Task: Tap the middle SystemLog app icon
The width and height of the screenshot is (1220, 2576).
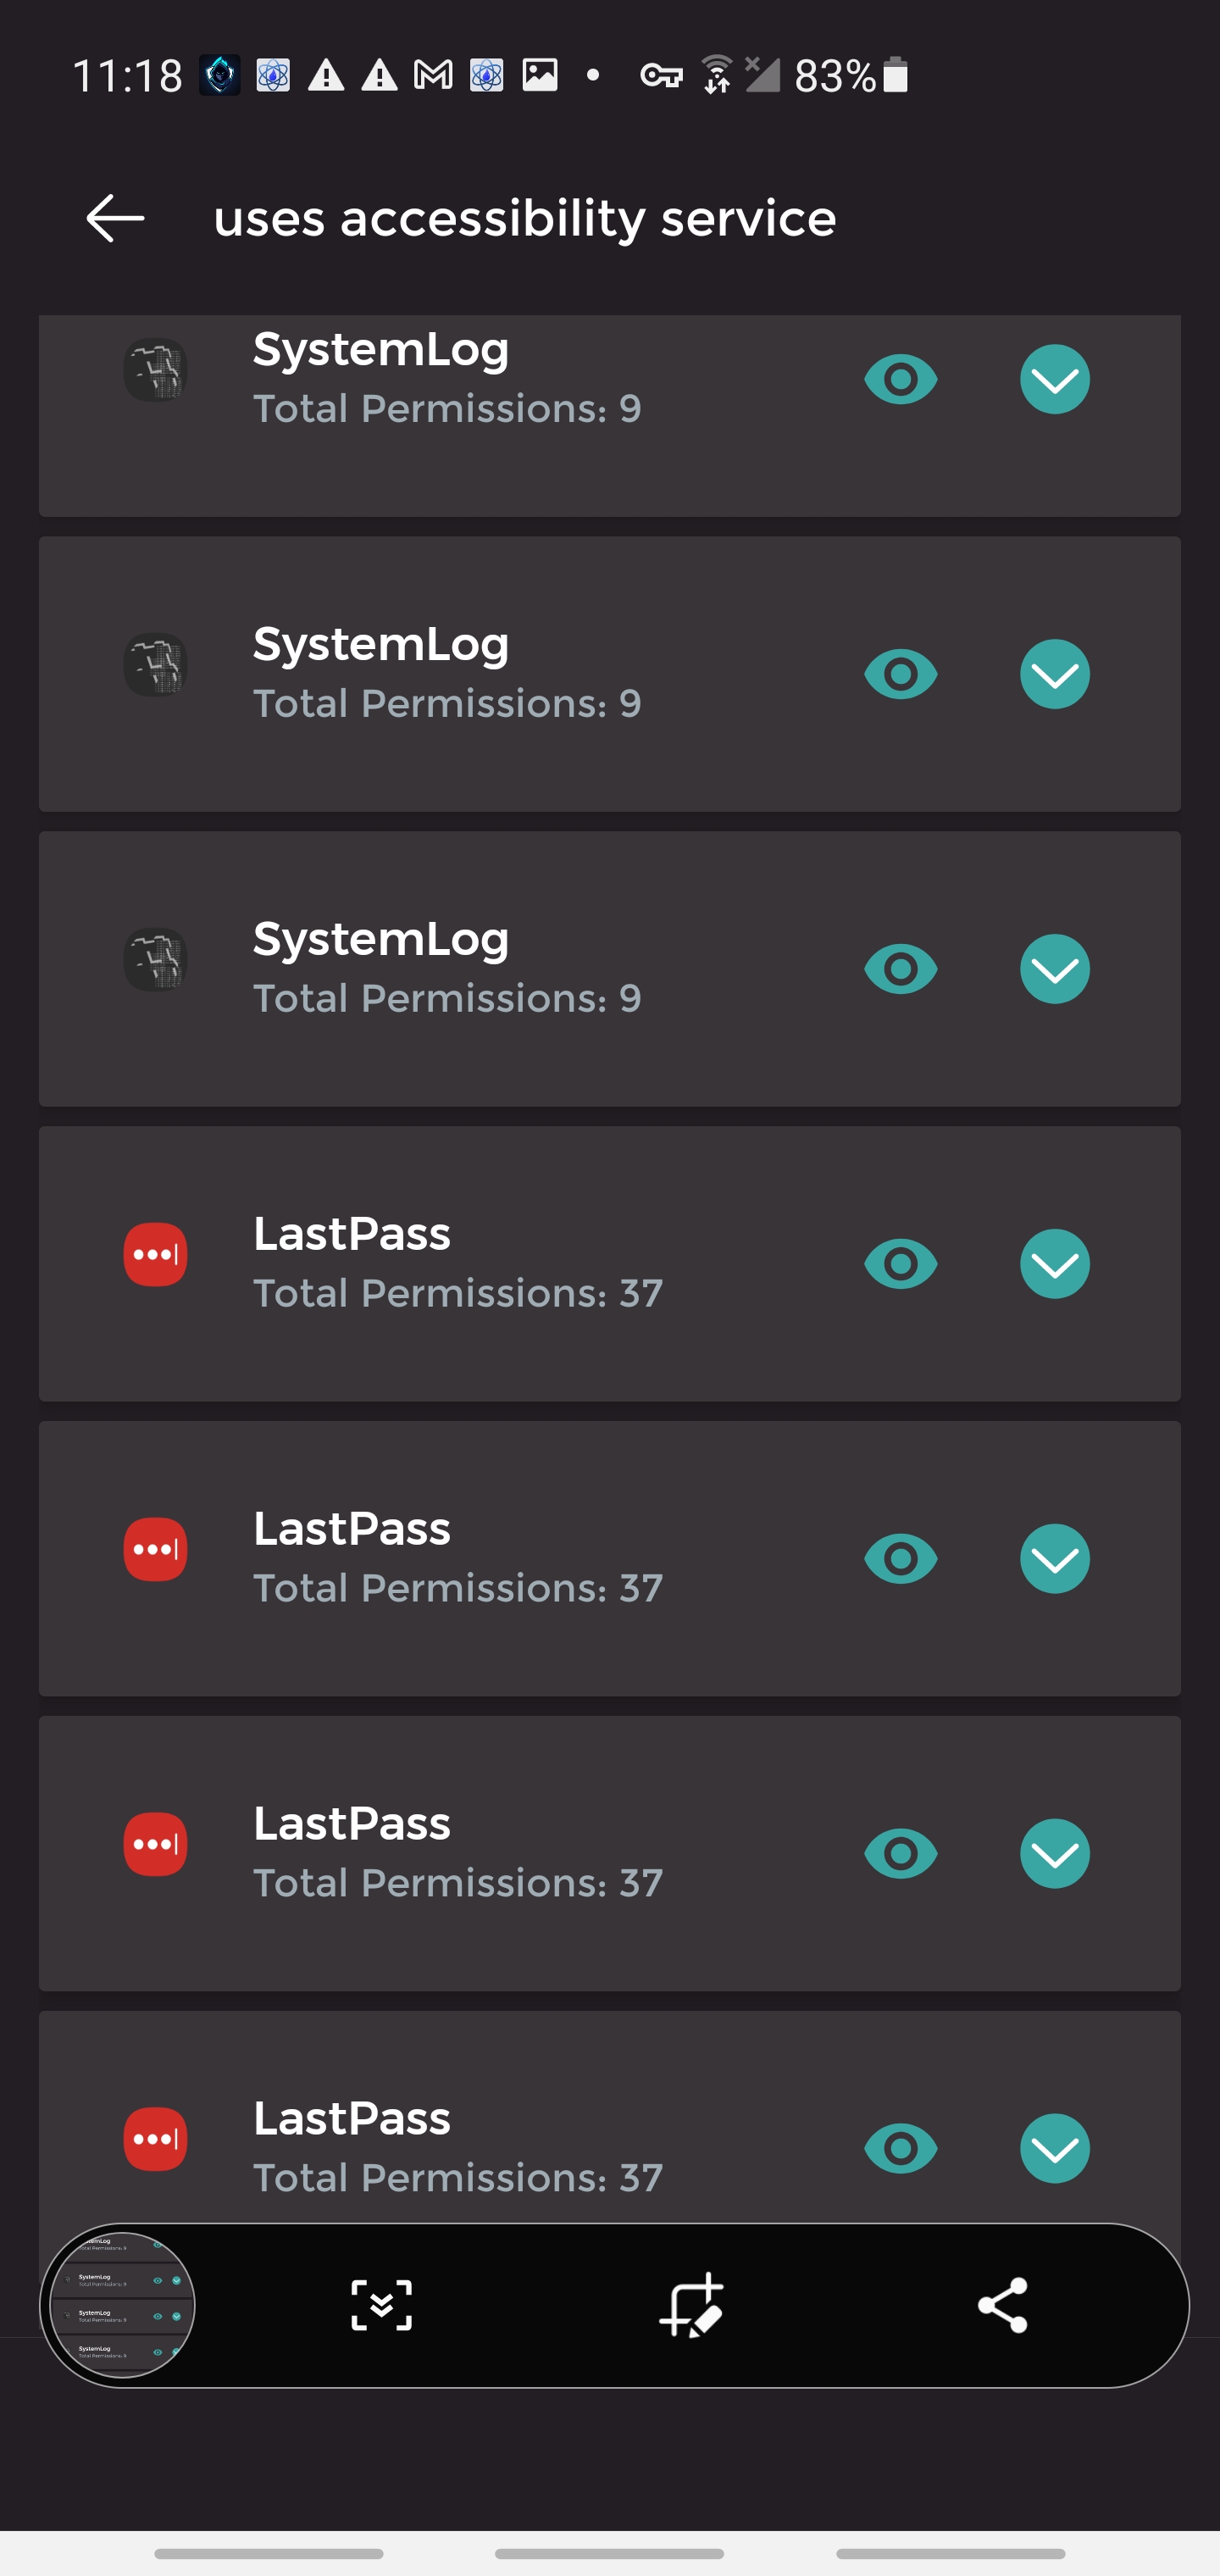Action: pos(155,665)
